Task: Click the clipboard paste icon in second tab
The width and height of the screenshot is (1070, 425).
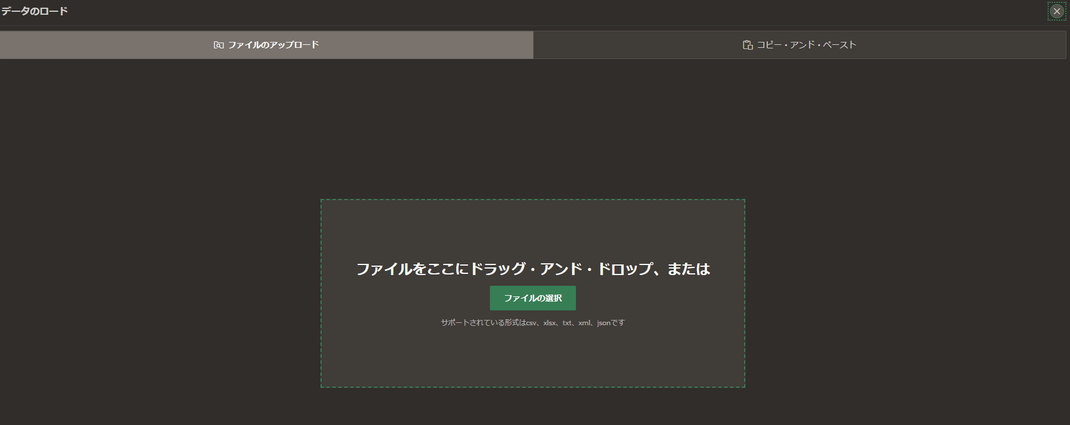Action: pyautogui.click(x=747, y=45)
